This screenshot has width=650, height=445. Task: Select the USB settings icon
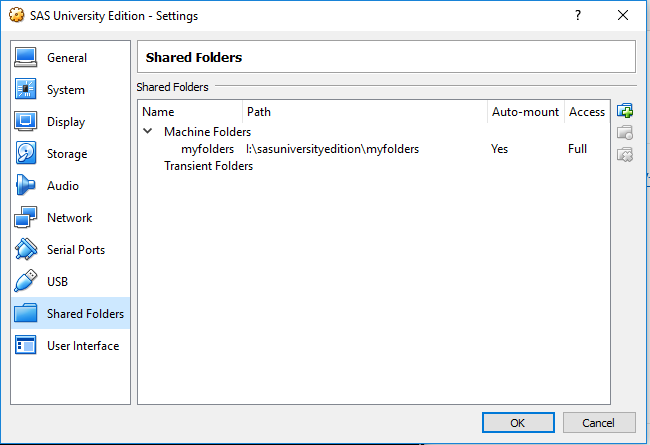(27, 282)
